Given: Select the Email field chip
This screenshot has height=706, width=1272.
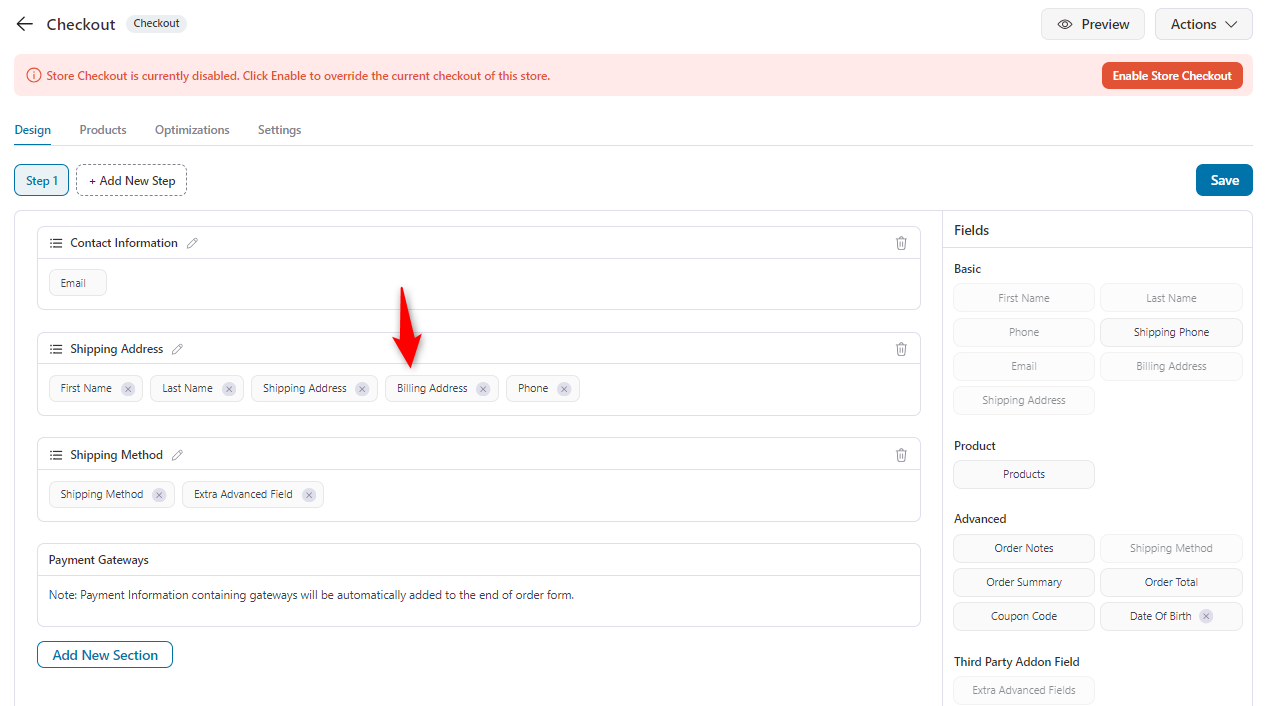Looking at the screenshot, I should (x=78, y=283).
